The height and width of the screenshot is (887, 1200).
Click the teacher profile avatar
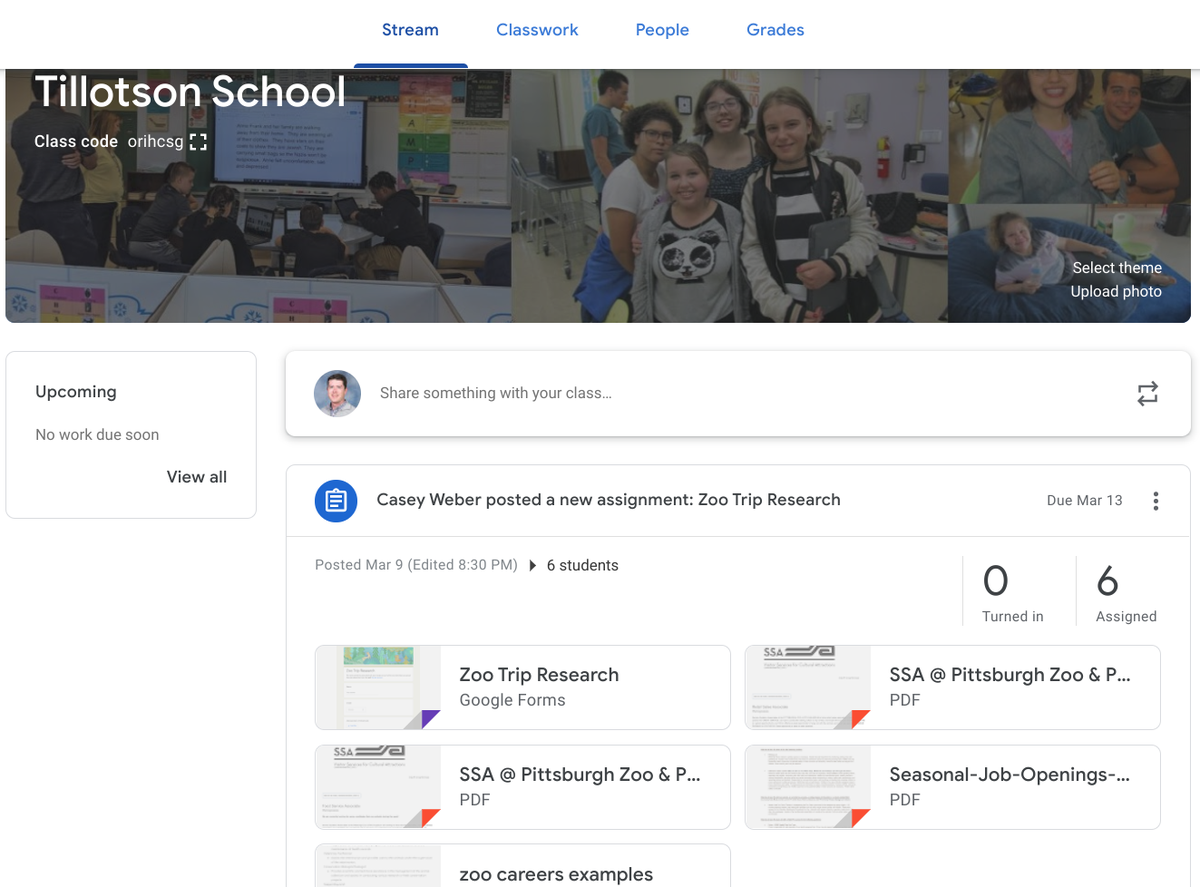337,393
